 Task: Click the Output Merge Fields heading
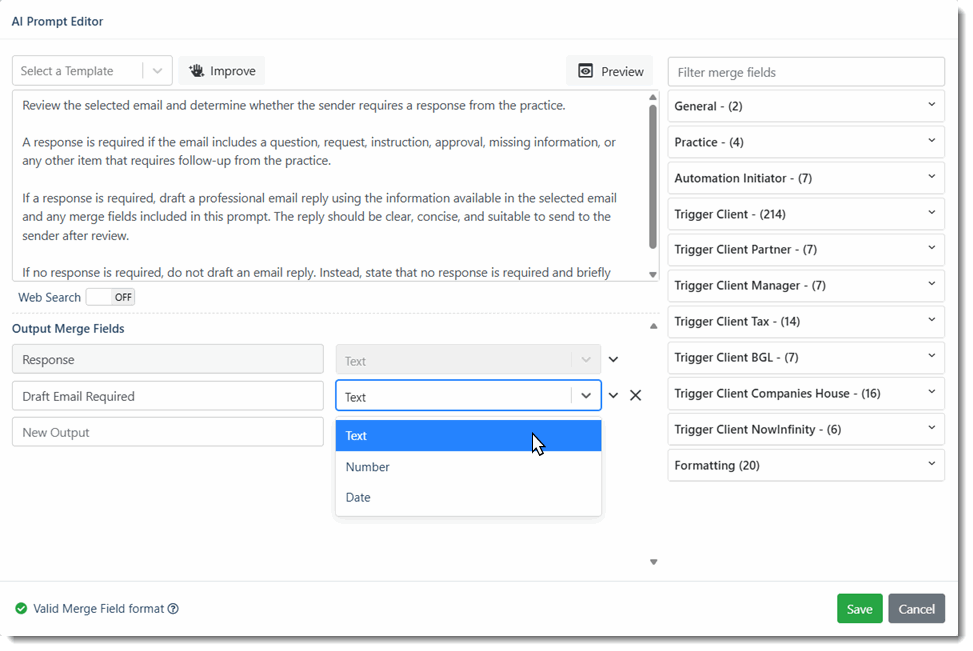(x=68, y=328)
